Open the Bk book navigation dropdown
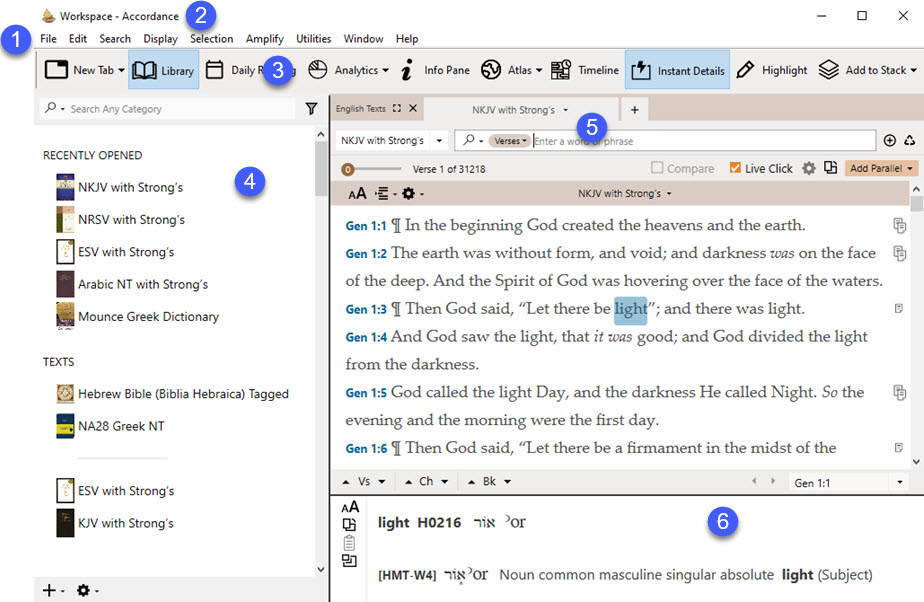 point(507,482)
